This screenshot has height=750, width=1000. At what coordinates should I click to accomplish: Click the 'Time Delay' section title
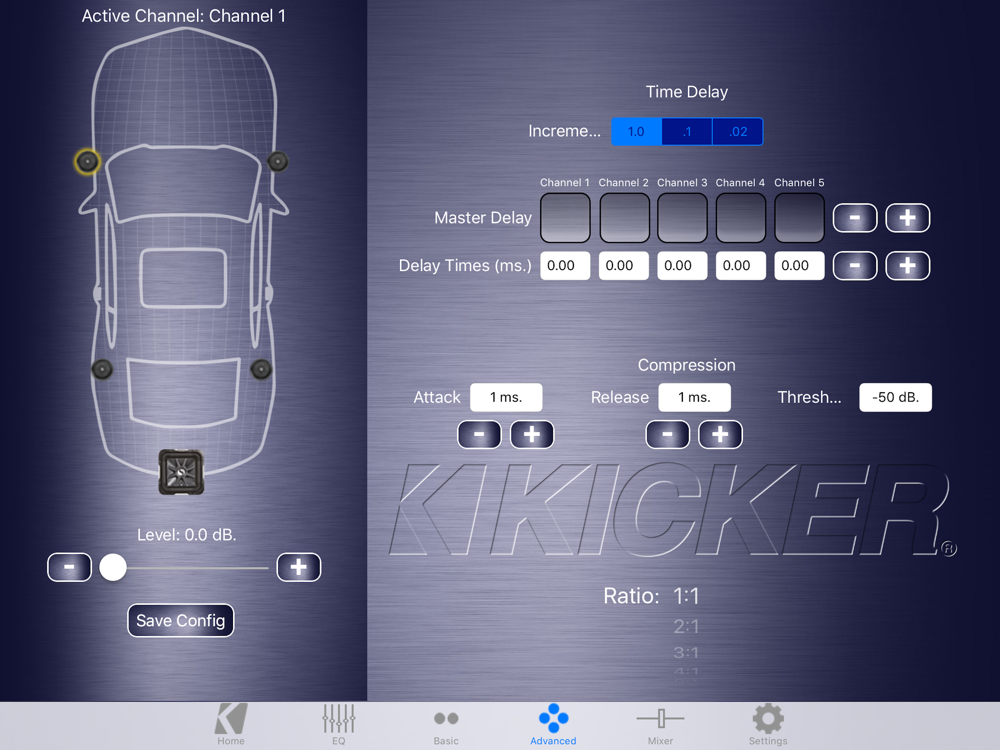coord(687,92)
